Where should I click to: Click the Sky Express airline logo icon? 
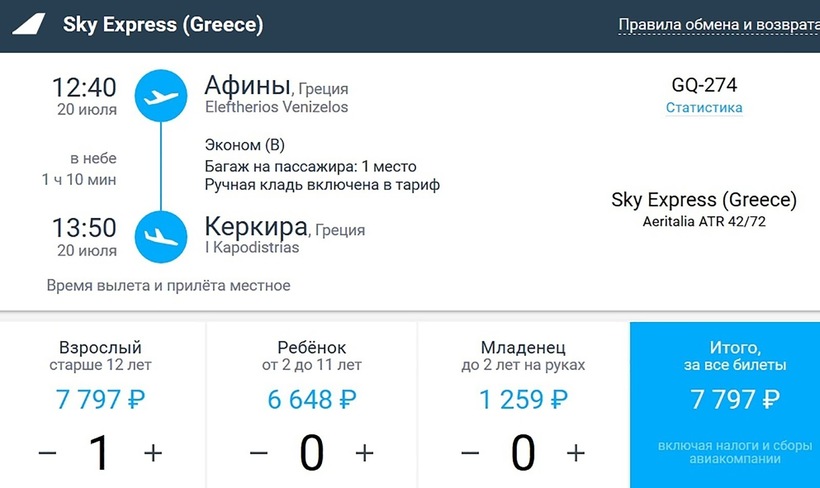[29, 25]
